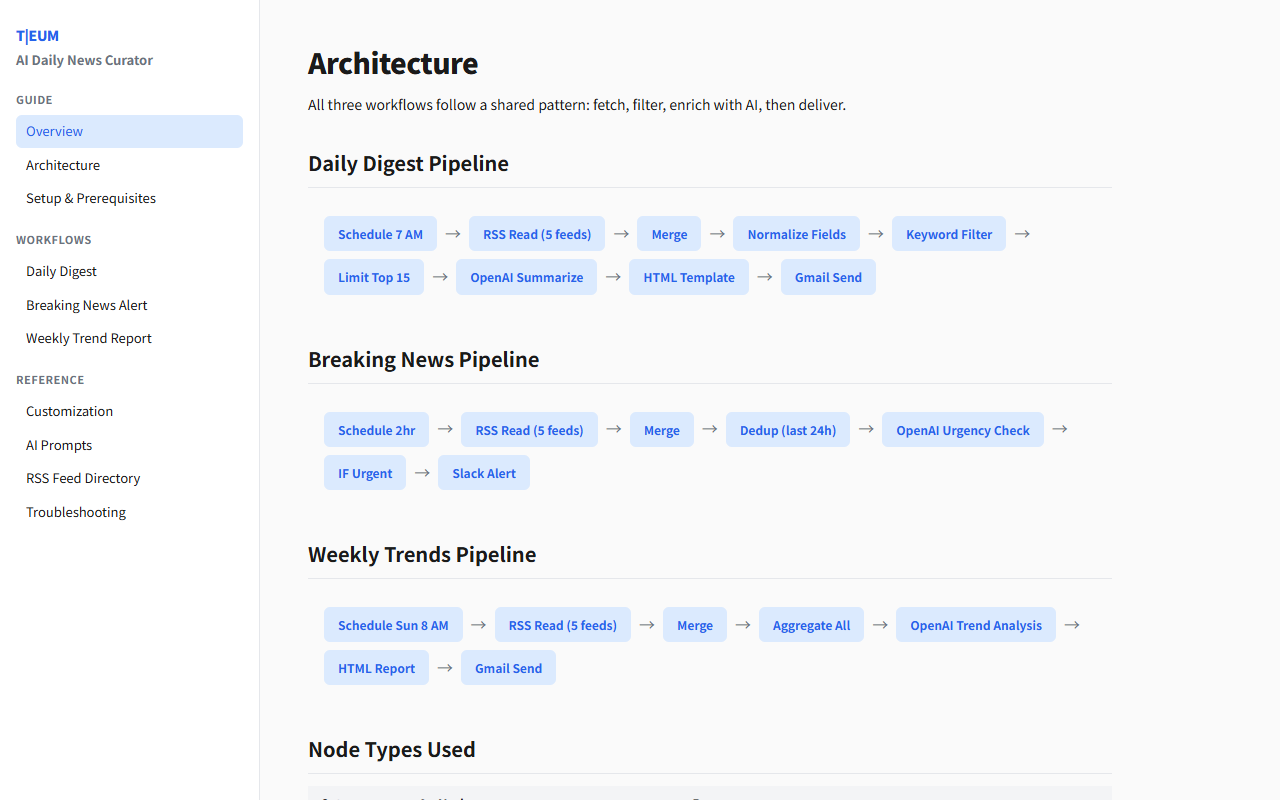Open the Customization reference page
1280x800 pixels.
(69, 411)
